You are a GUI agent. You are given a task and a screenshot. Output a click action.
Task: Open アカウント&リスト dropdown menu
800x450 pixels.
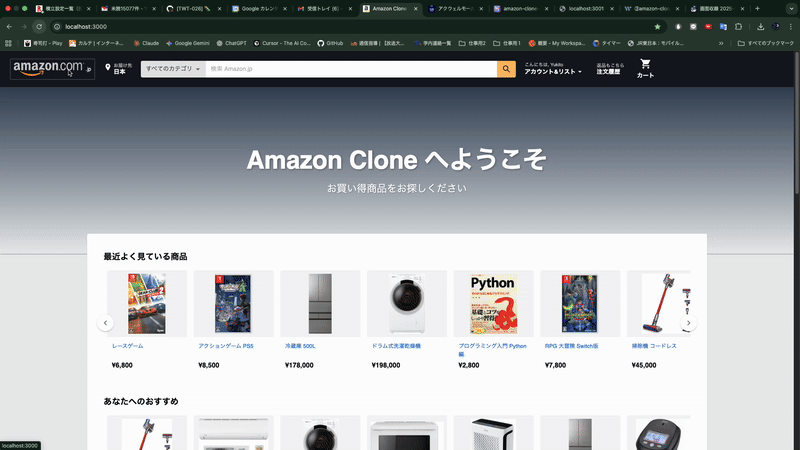pyautogui.click(x=553, y=72)
